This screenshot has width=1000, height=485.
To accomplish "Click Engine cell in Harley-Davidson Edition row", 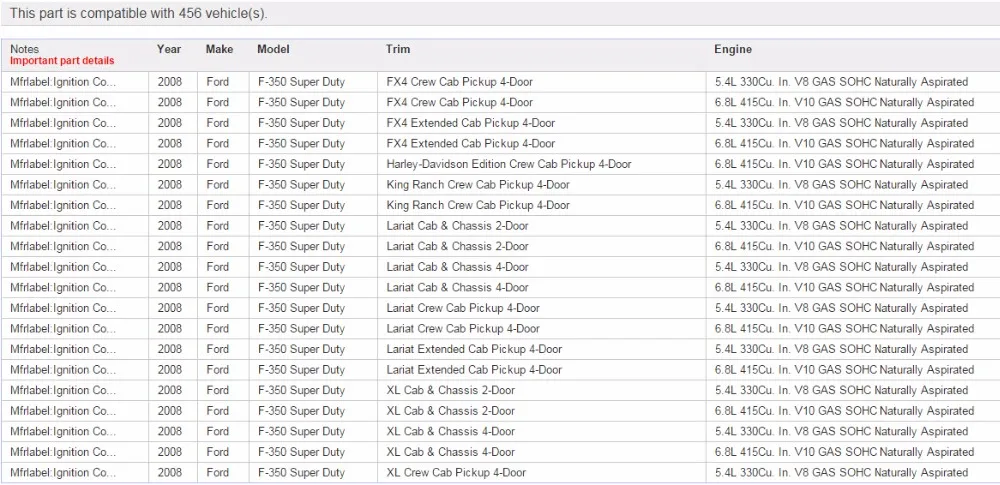I will (x=853, y=164).
